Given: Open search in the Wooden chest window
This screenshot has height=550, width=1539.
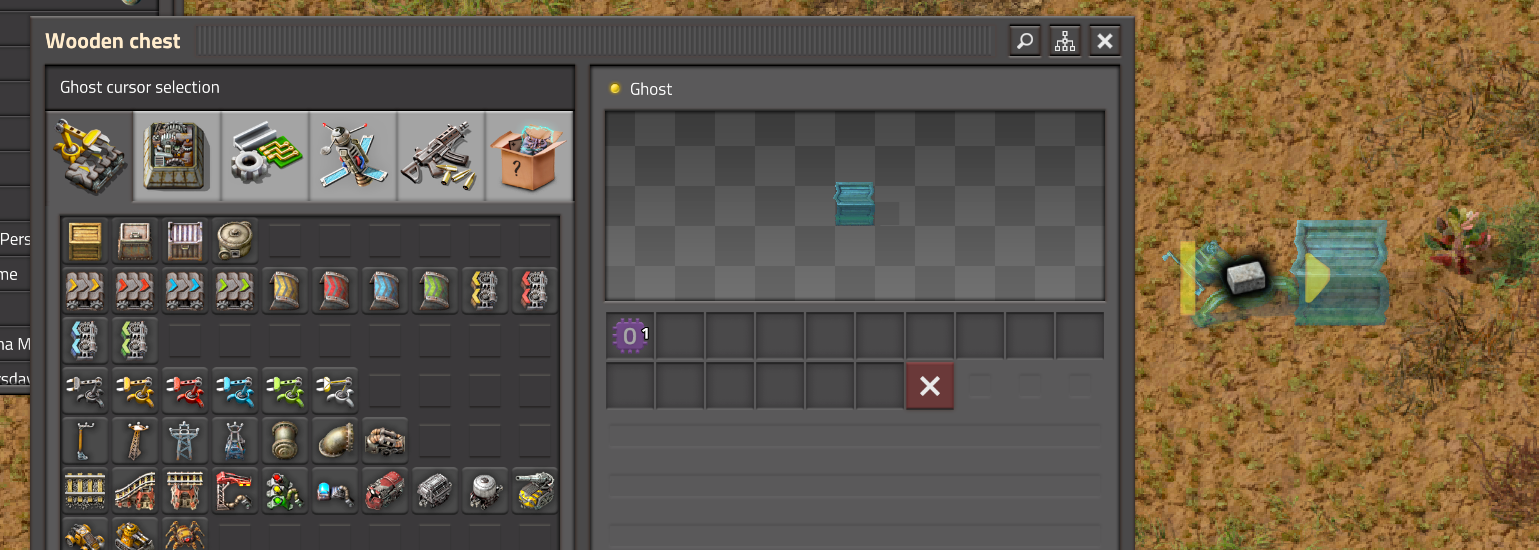Looking at the screenshot, I should coord(1025,41).
